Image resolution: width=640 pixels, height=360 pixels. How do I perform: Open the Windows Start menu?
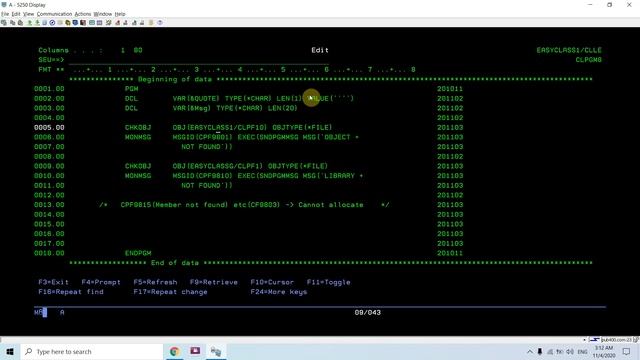click(10, 351)
